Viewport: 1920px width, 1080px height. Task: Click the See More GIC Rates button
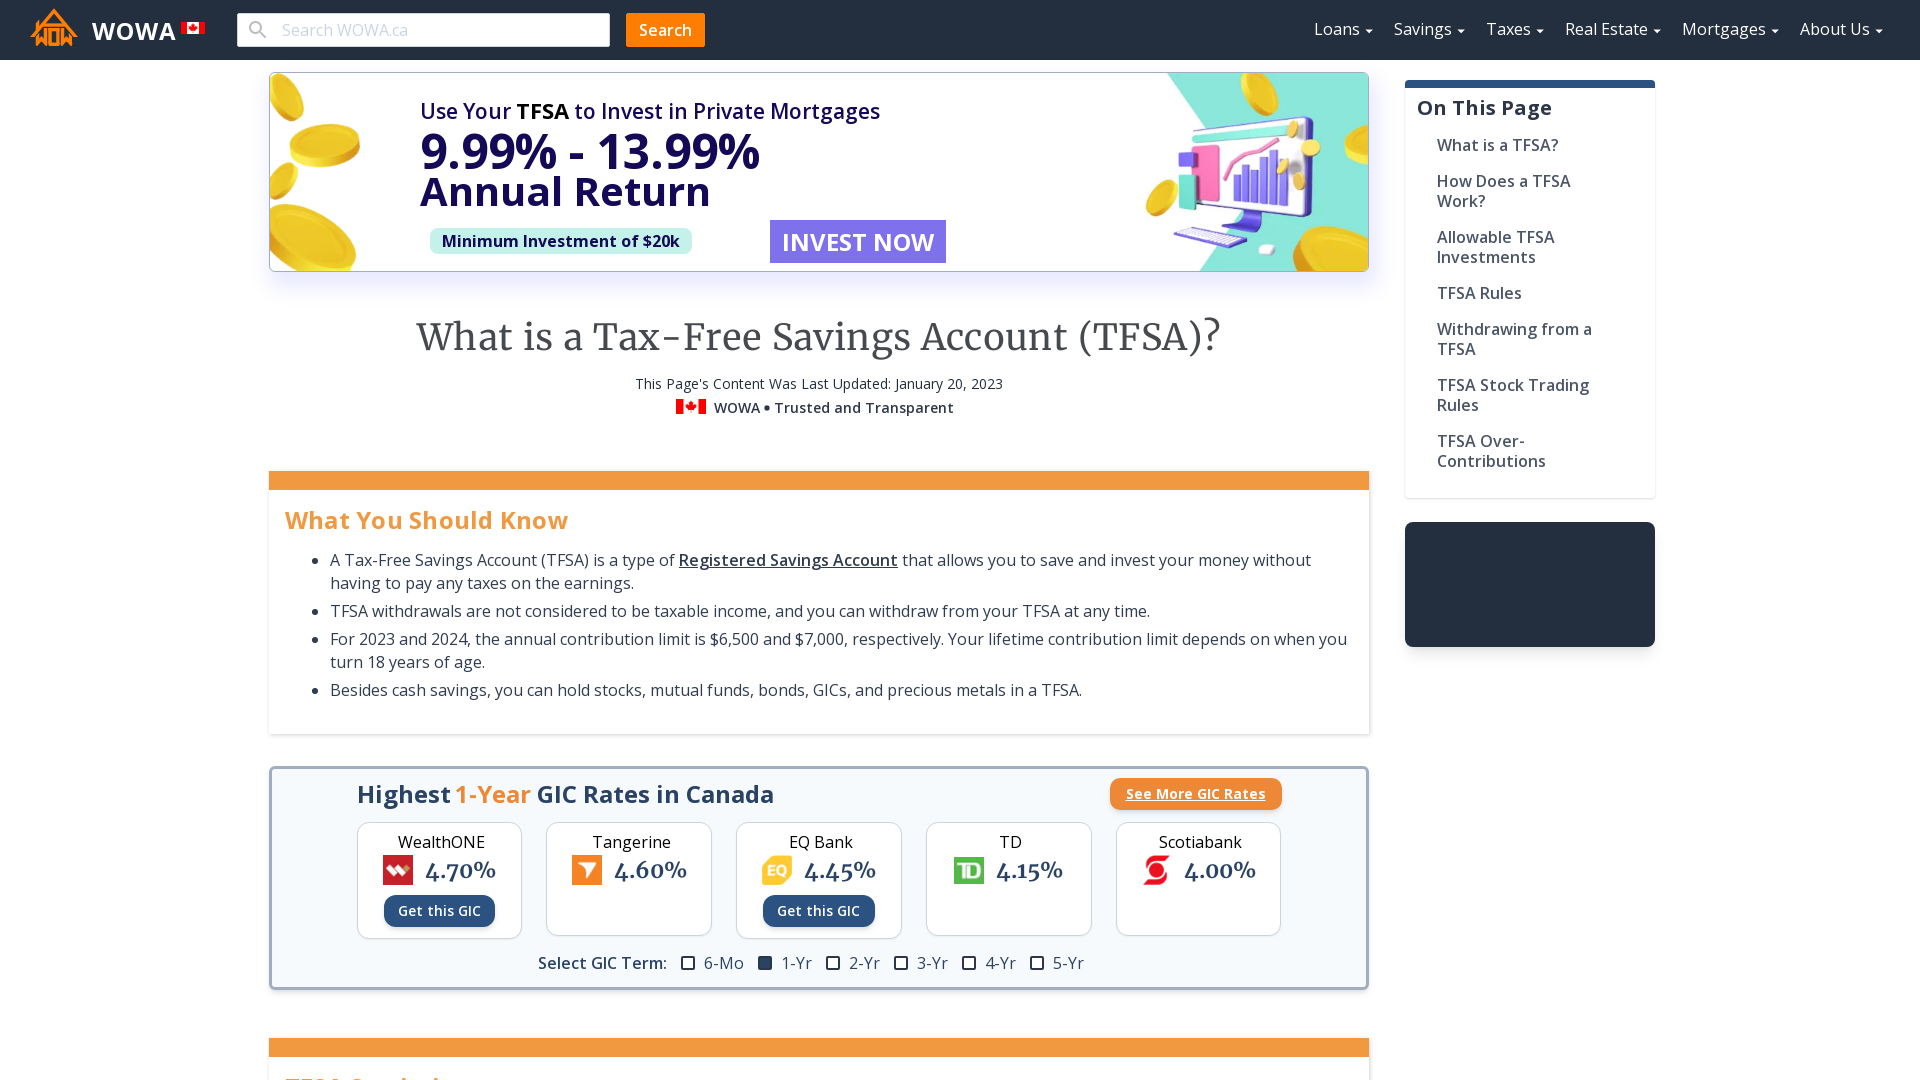click(x=1196, y=793)
